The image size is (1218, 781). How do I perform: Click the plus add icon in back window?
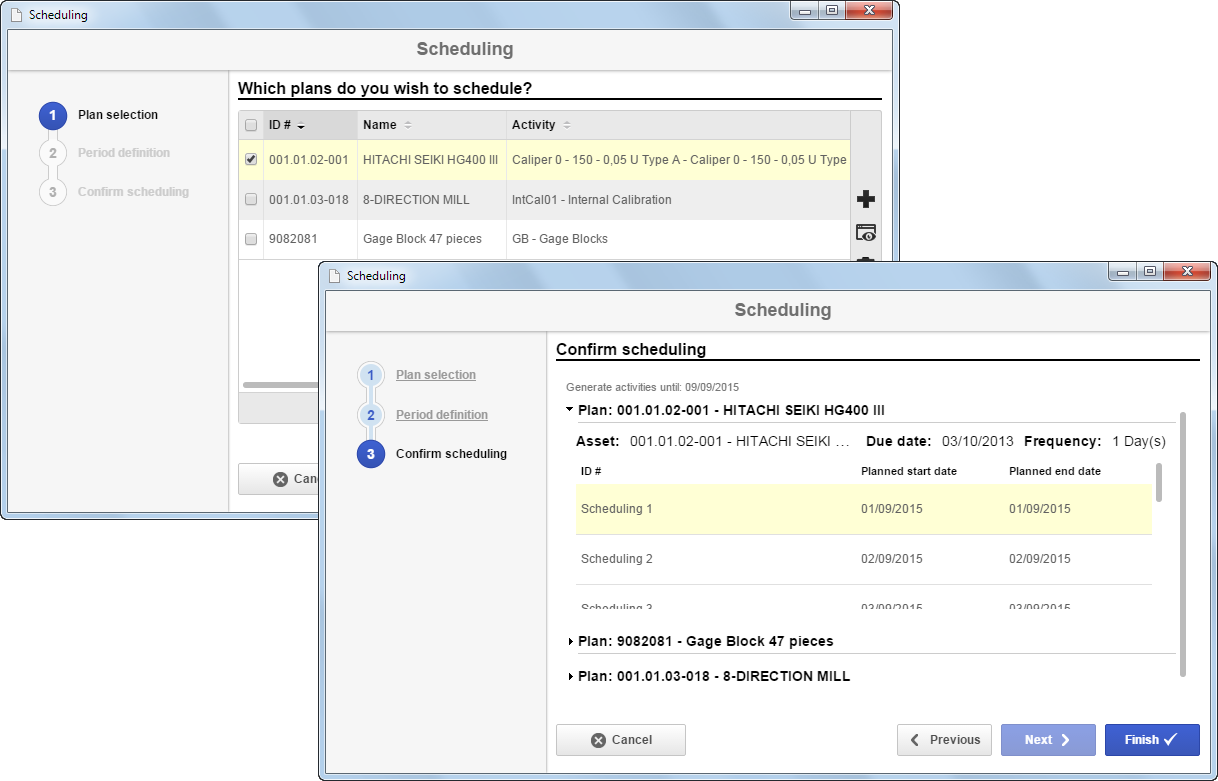pos(866,200)
